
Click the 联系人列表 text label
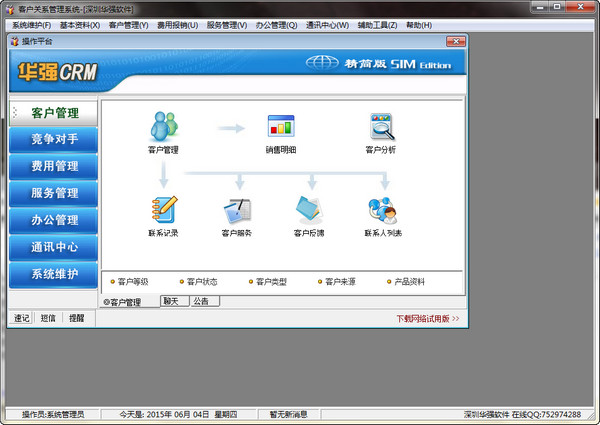pos(383,233)
